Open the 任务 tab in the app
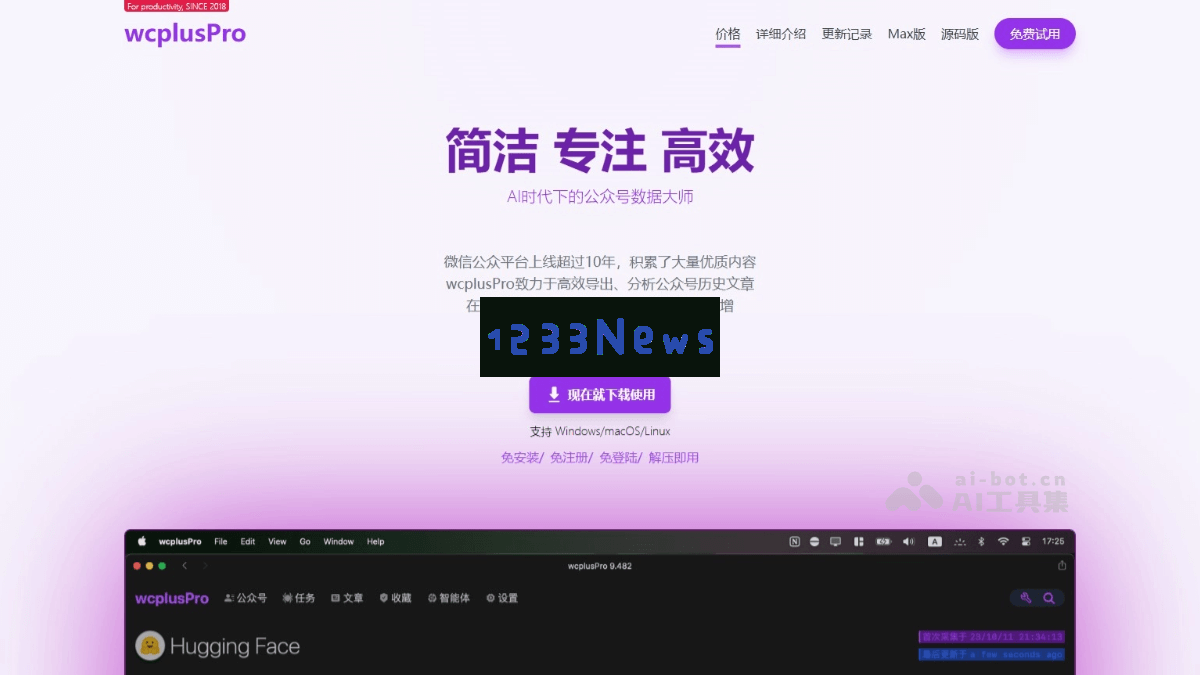 [298, 598]
